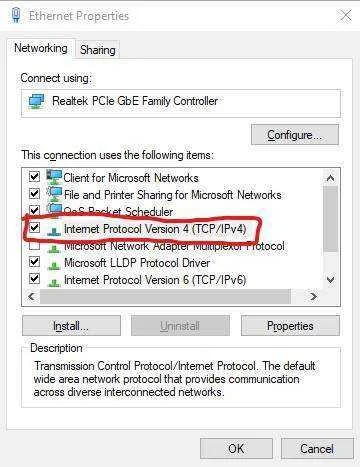This screenshot has width=360, height=467.
Task: Uncheck Internet Protocol Version 6 checkbox
Action: pyautogui.click(x=34, y=278)
